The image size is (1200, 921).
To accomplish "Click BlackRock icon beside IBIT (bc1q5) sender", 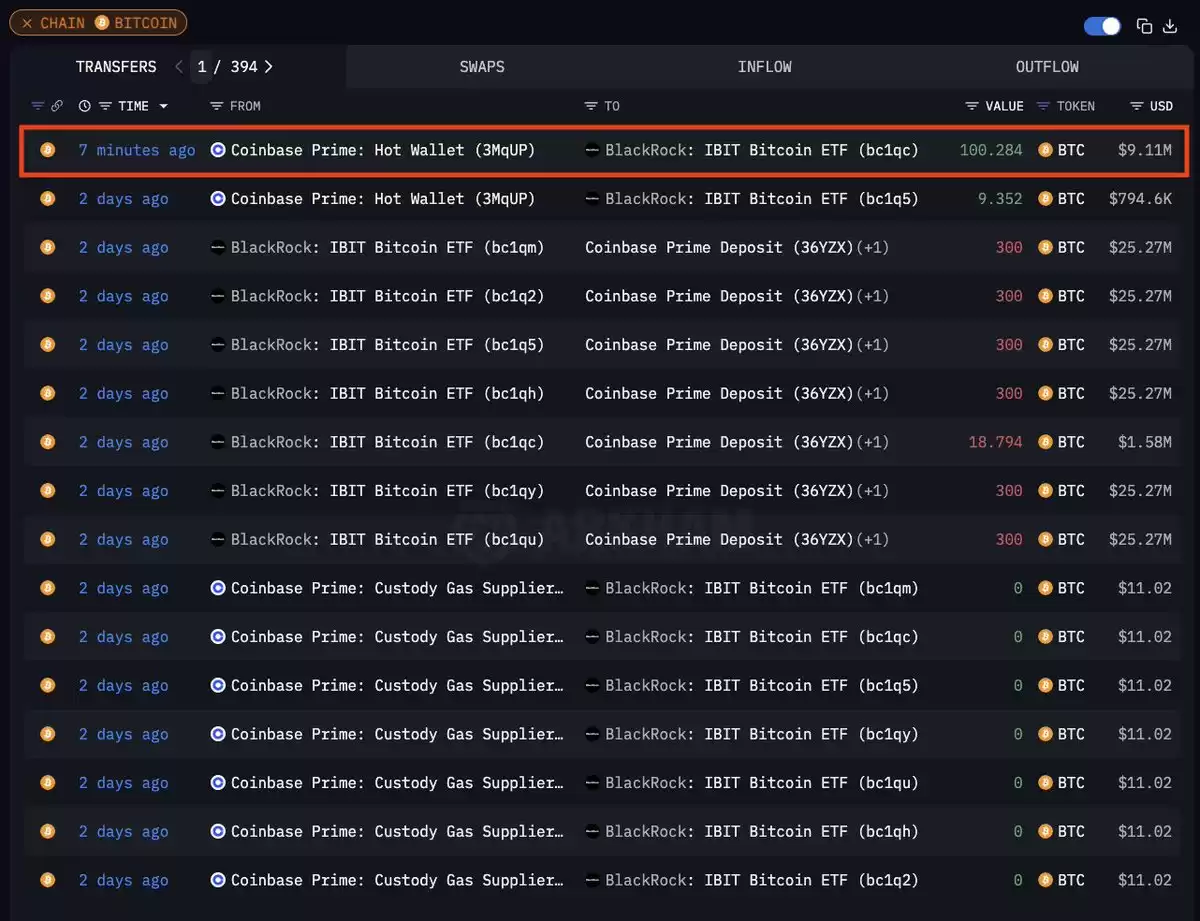I will pyautogui.click(x=218, y=345).
